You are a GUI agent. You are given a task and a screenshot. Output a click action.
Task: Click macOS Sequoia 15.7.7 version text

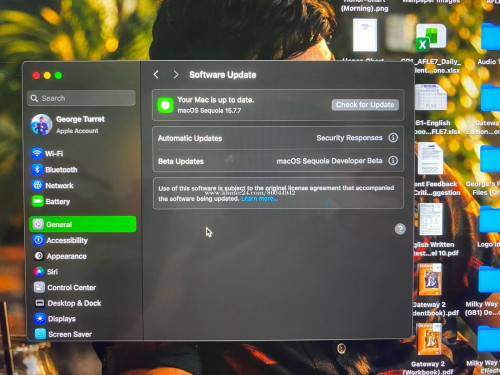[x=209, y=110]
